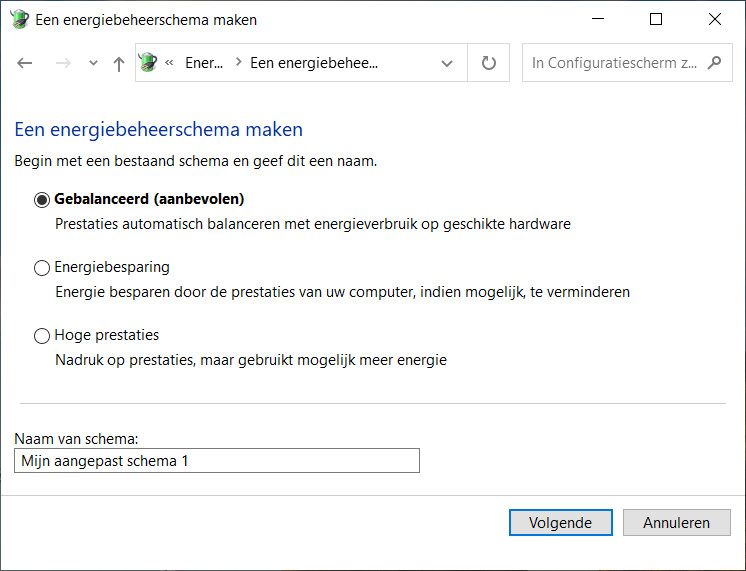The image size is (746, 571).
Task: Click the Ener... breadcrumb item
Action: coord(204,63)
